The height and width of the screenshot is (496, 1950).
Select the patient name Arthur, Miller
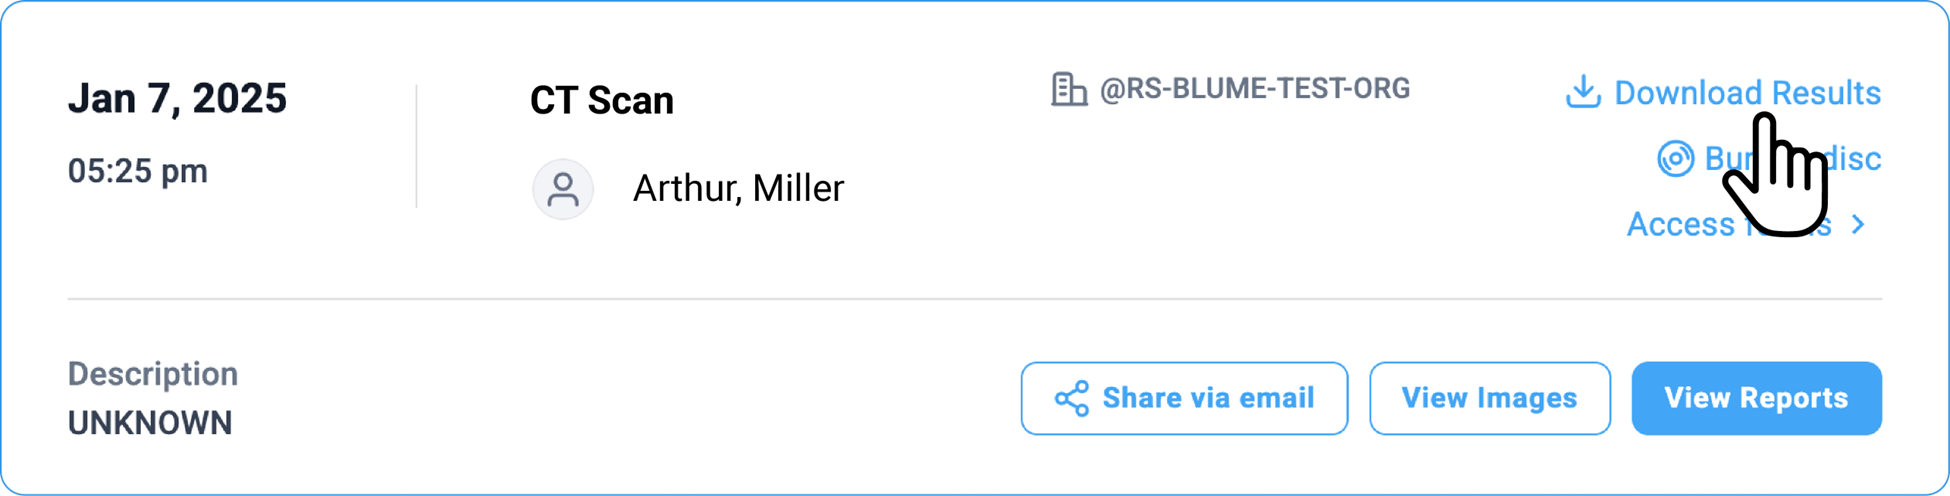[x=738, y=188]
